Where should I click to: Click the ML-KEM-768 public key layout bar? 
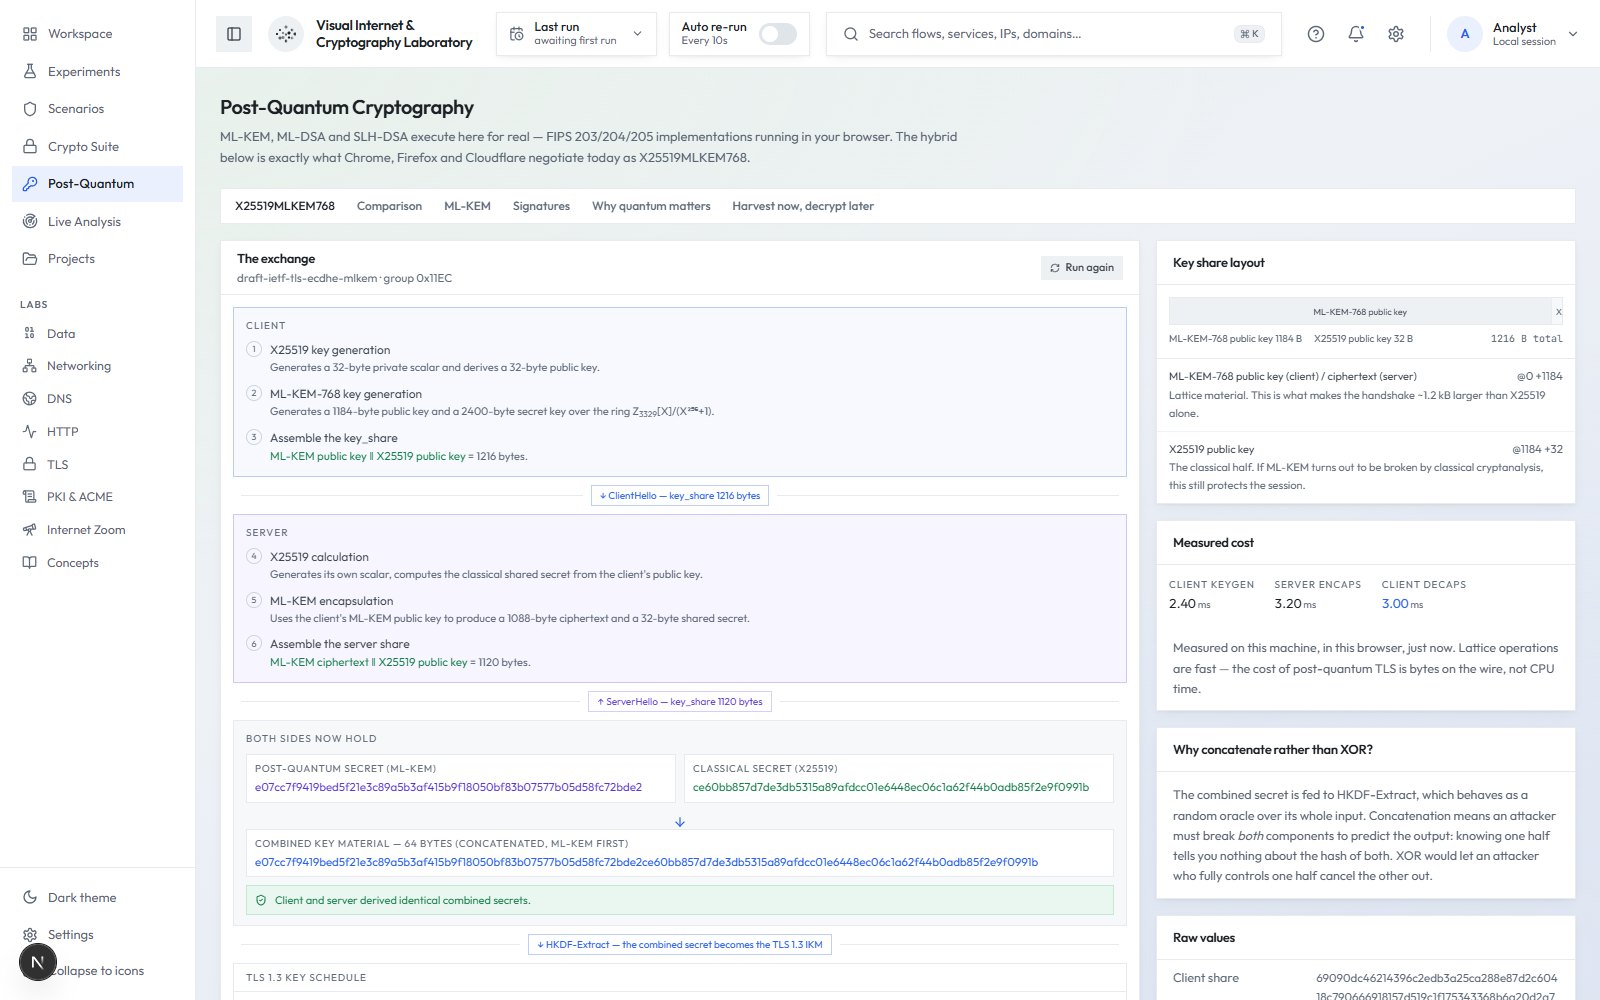tap(1360, 312)
